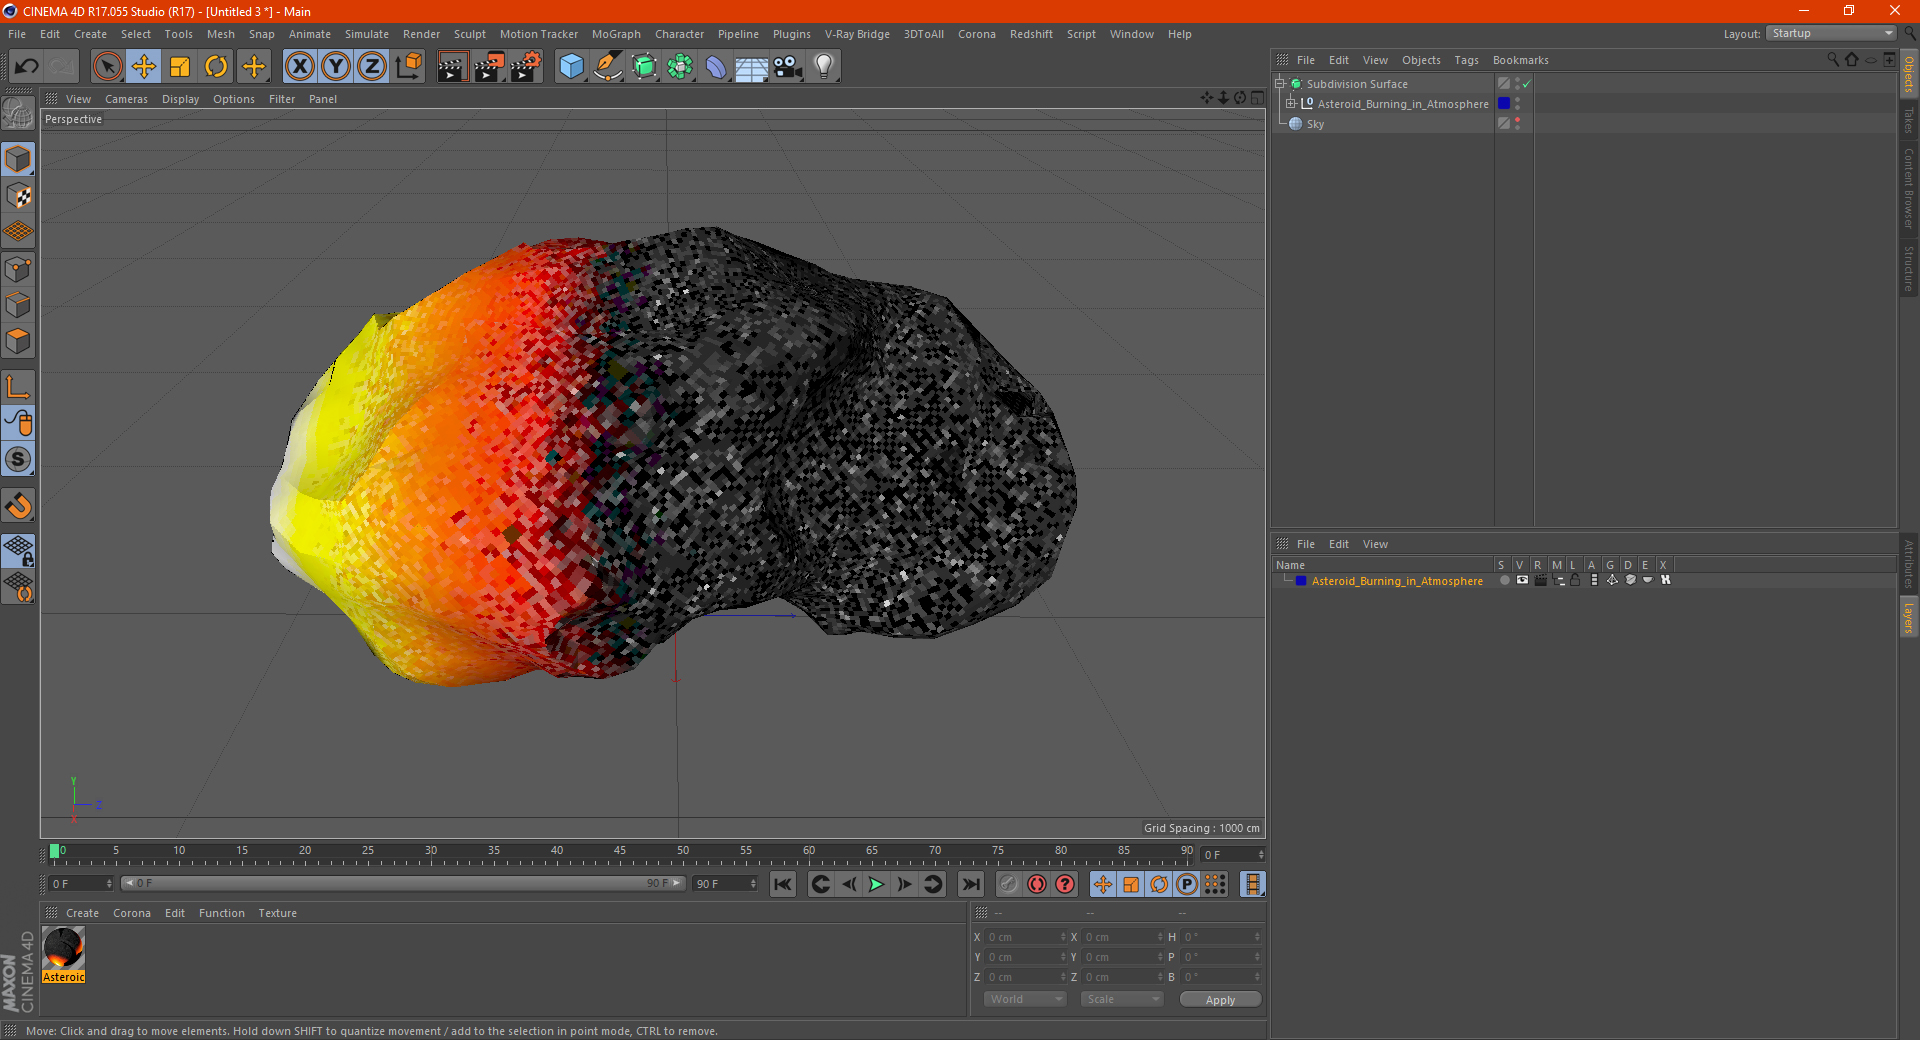Open the floor environment icon
The height and width of the screenshot is (1040, 1920).
752,67
